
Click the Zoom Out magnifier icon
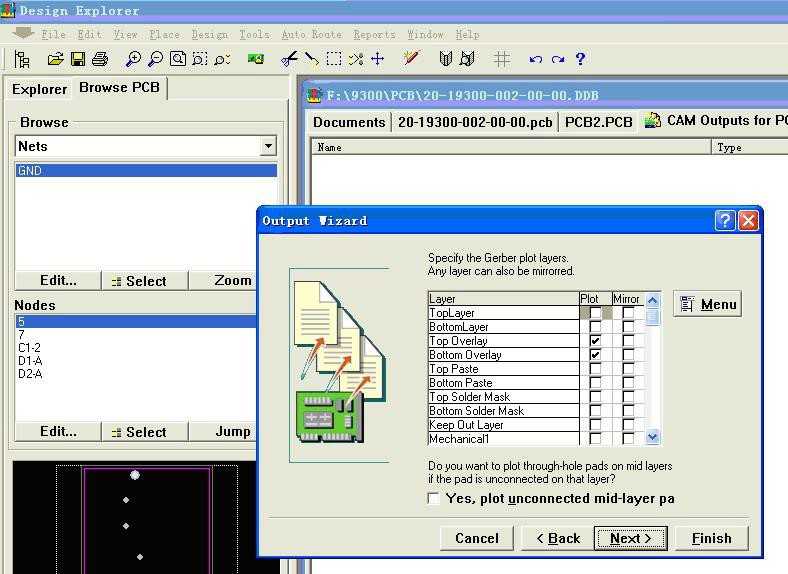point(155,59)
